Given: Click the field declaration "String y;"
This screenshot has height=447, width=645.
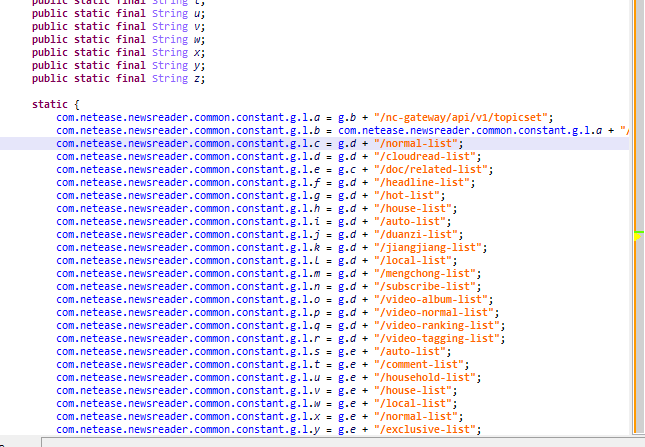Looking at the screenshot, I should click(178, 66).
